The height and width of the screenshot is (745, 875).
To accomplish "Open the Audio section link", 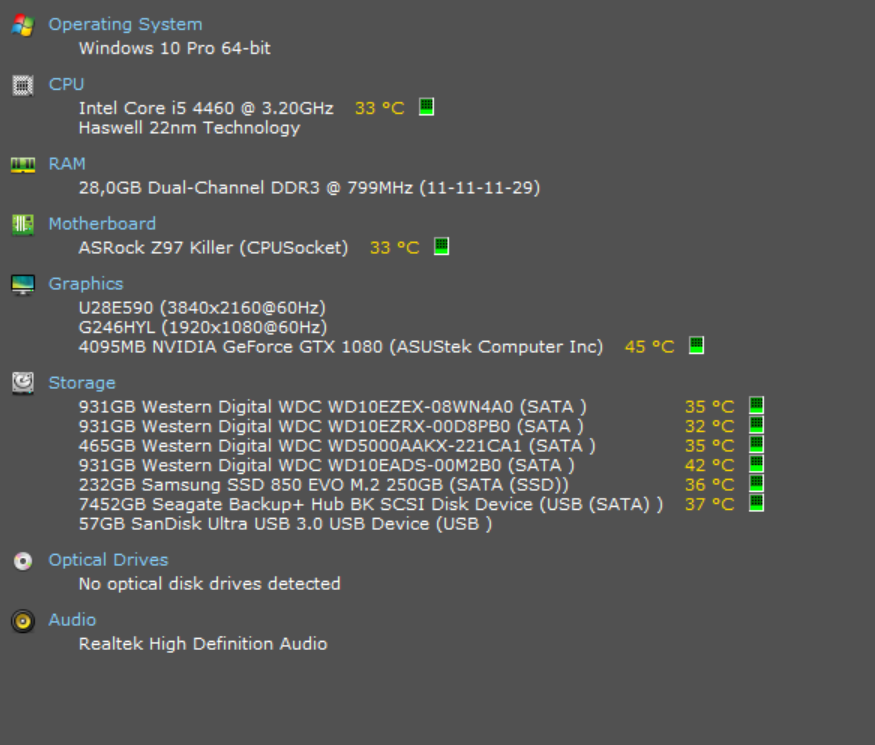I will [x=73, y=620].
